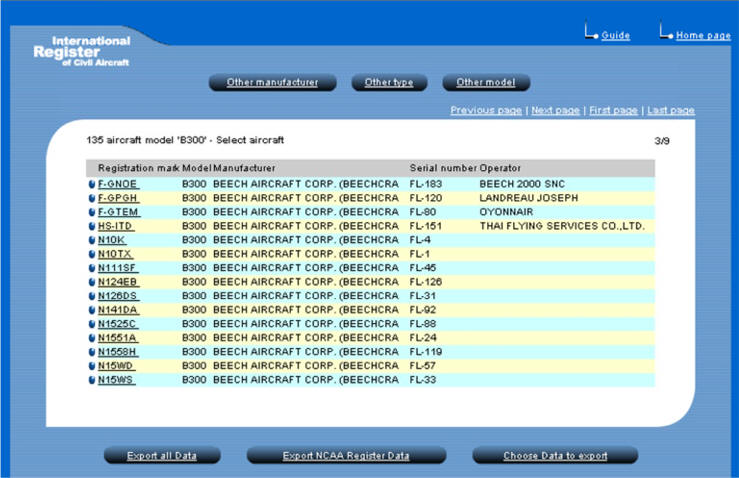The width and height of the screenshot is (739, 478).
Task: Open aircraft registration HS-ITD
Action: coord(116,226)
